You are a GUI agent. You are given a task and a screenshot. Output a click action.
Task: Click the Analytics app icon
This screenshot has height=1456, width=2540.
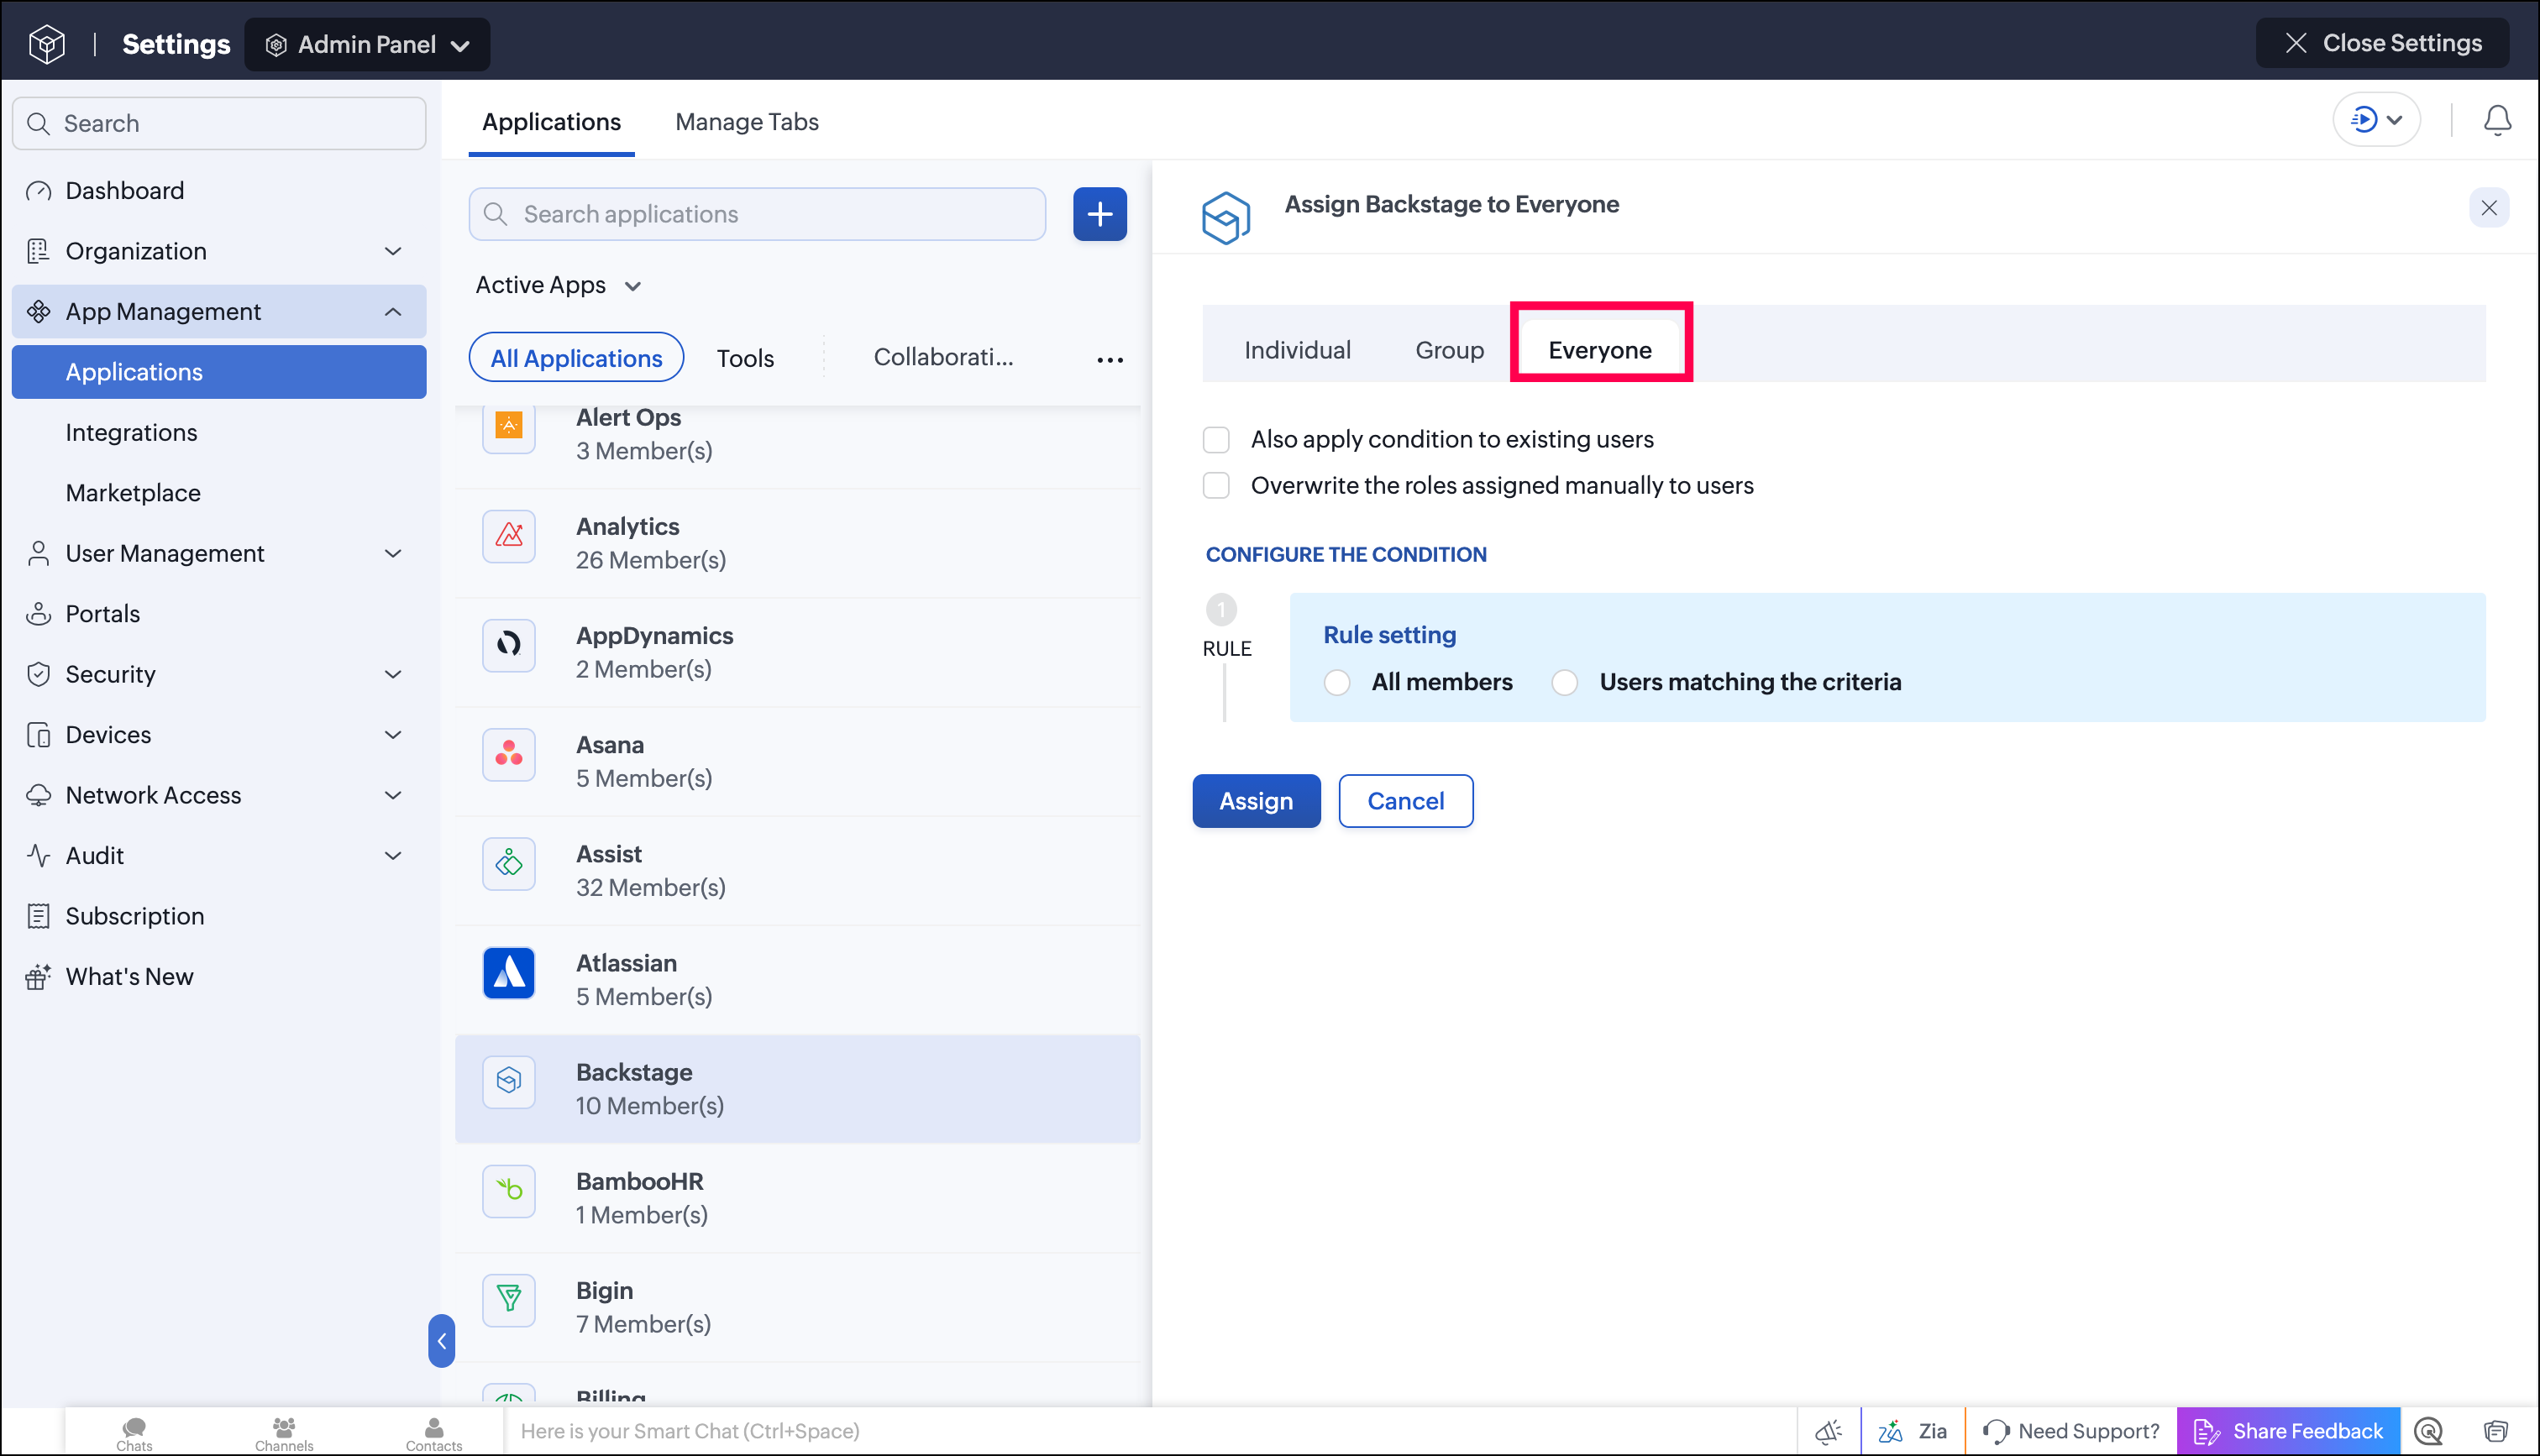tap(509, 536)
